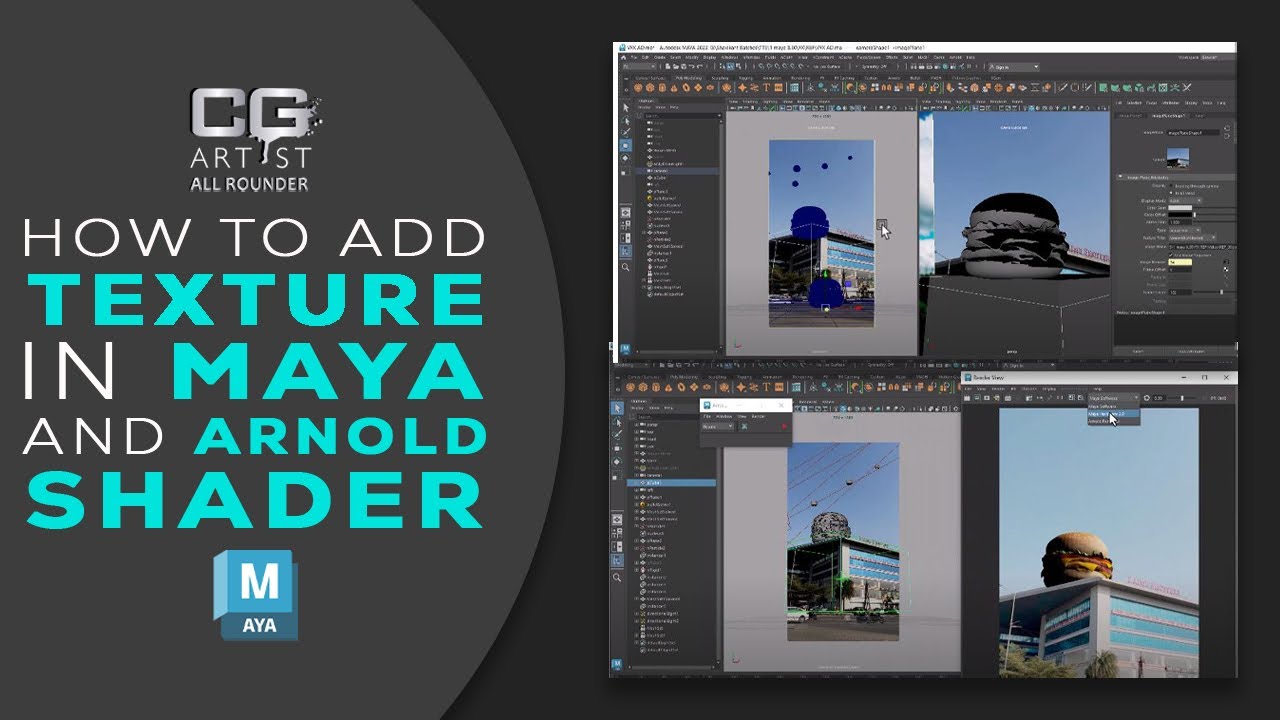Viewport: 1280px width, 720px height.
Task: Click the polygon sphere shelf icon in upper Maya window
Action: 638,88
